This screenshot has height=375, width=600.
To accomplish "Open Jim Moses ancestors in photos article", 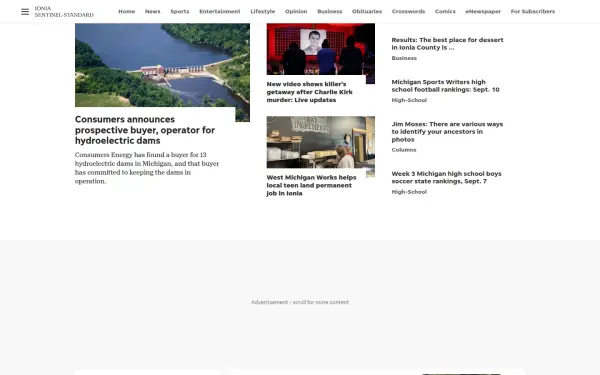I will pos(447,132).
